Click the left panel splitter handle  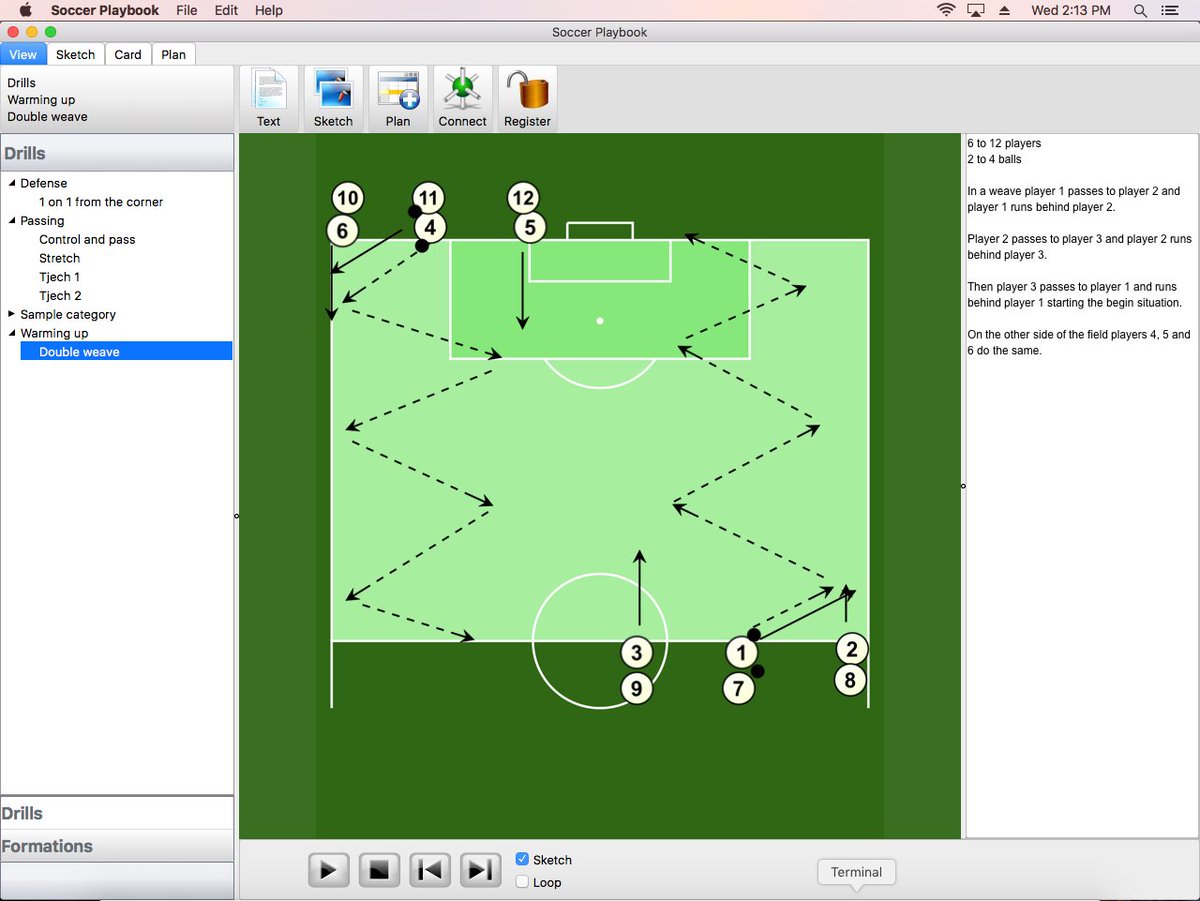tap(237, 516)
